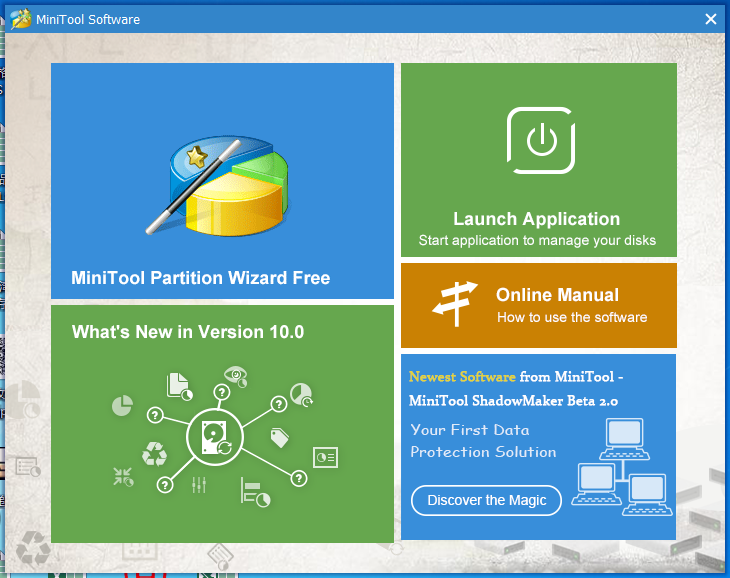Click the central hard disk refresh icon
The width and height of the screenshot is (730, 578).
(x=215, y=437)
